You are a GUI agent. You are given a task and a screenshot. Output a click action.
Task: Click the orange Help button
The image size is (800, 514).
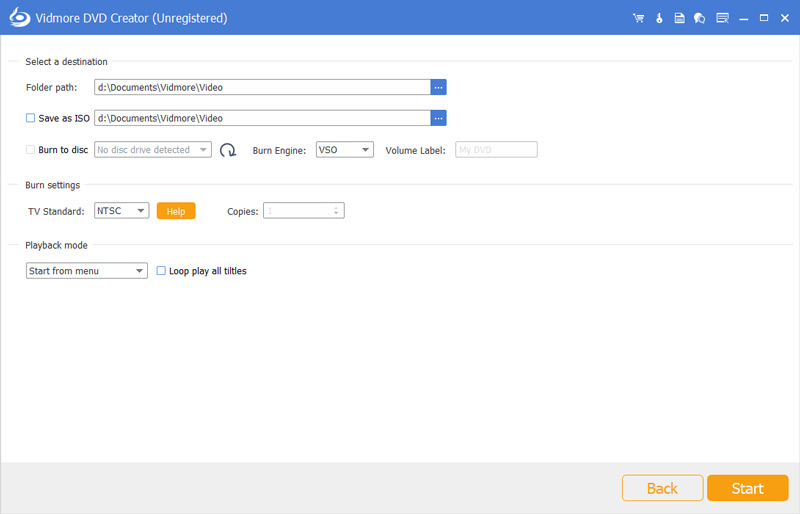[176, 211]
